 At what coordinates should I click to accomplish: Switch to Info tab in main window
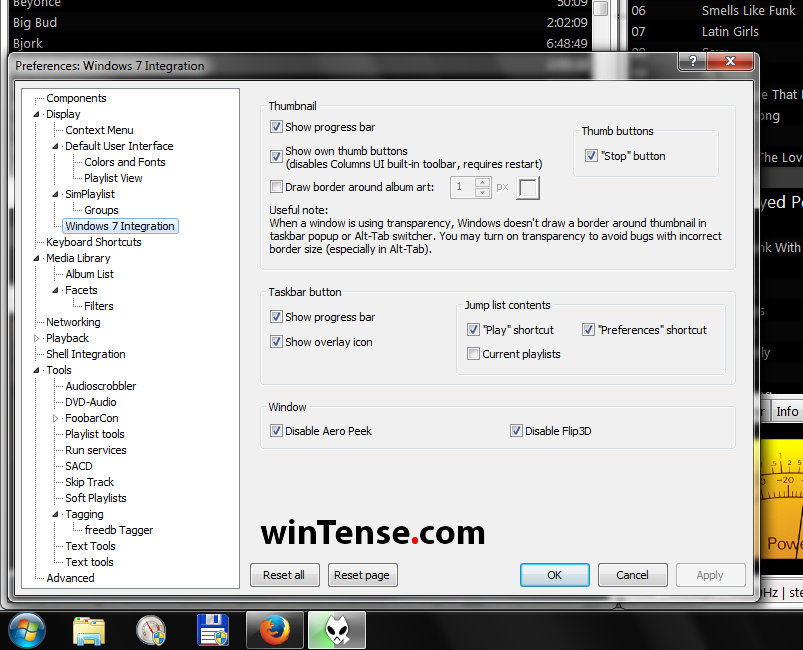[787, 411]
